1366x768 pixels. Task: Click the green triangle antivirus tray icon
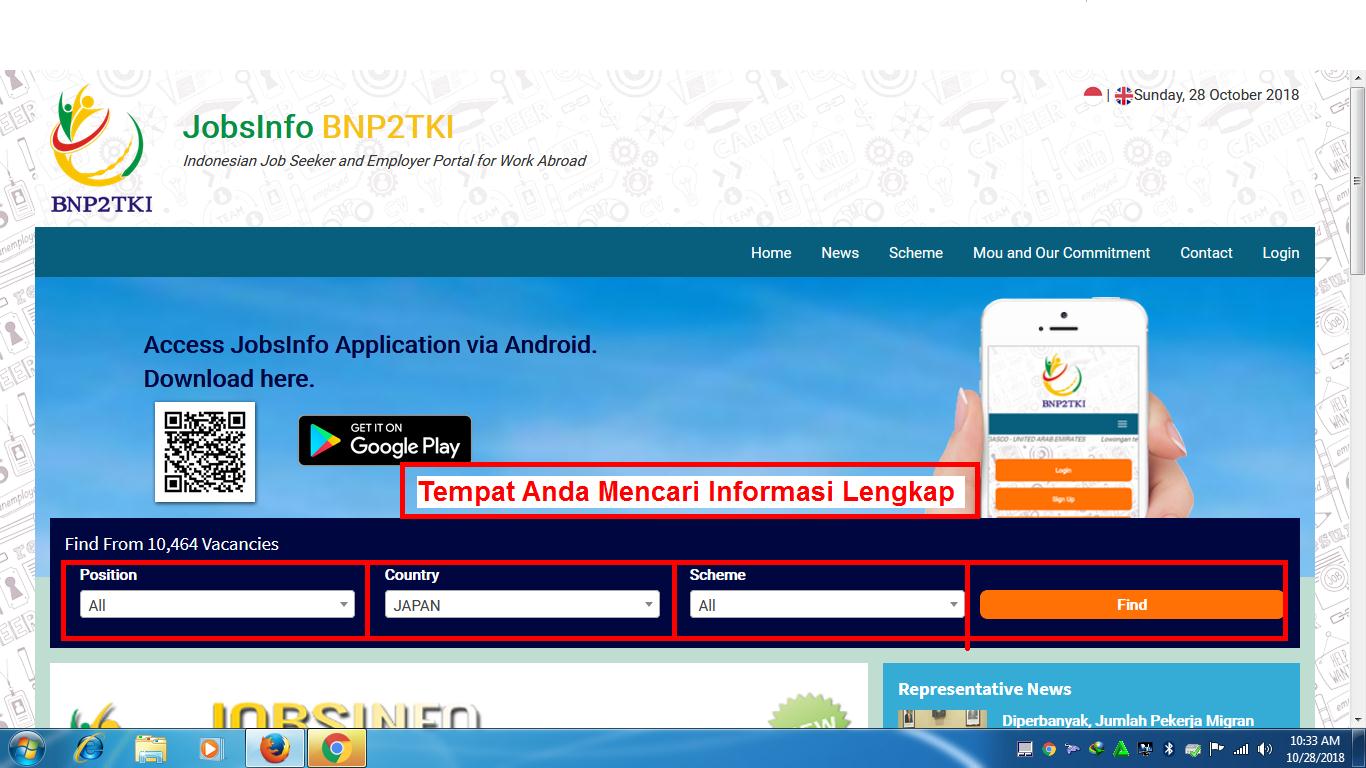coord(1121,749)
